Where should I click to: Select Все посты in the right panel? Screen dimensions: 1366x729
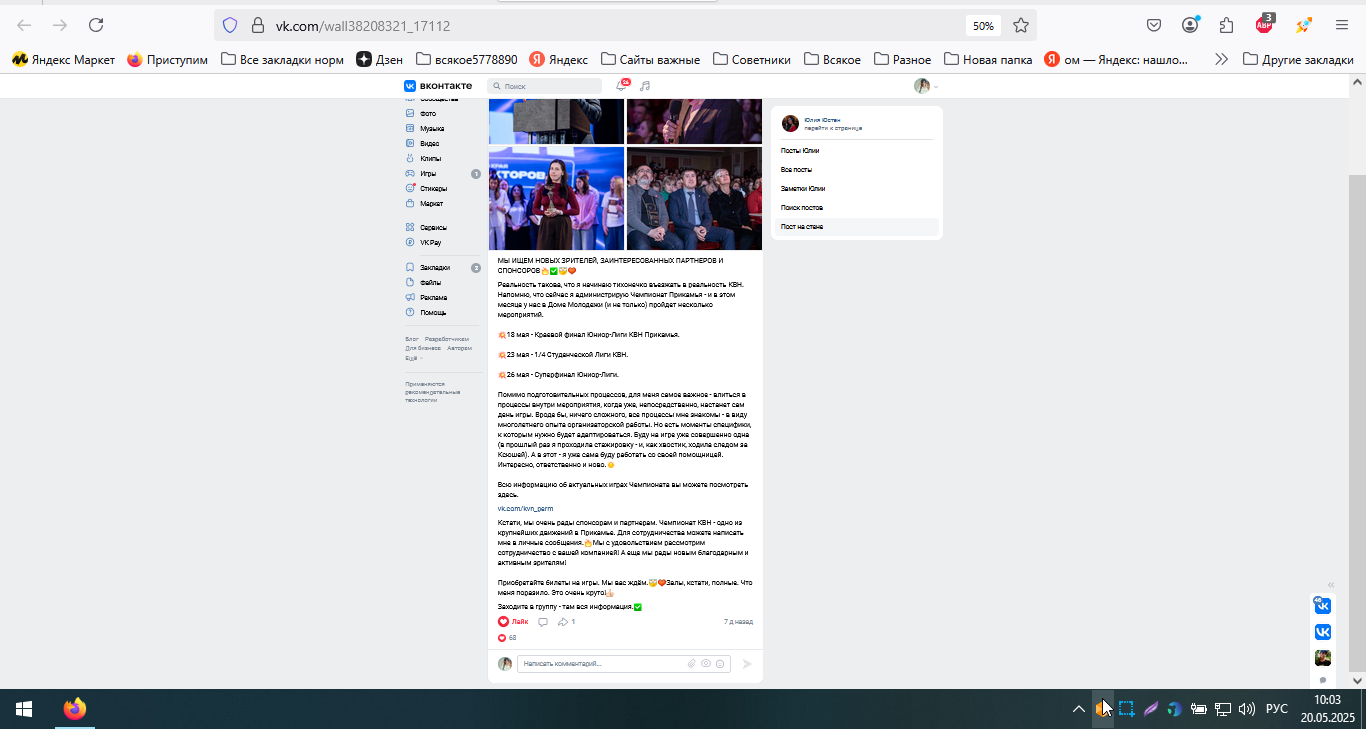pos(797,170)
